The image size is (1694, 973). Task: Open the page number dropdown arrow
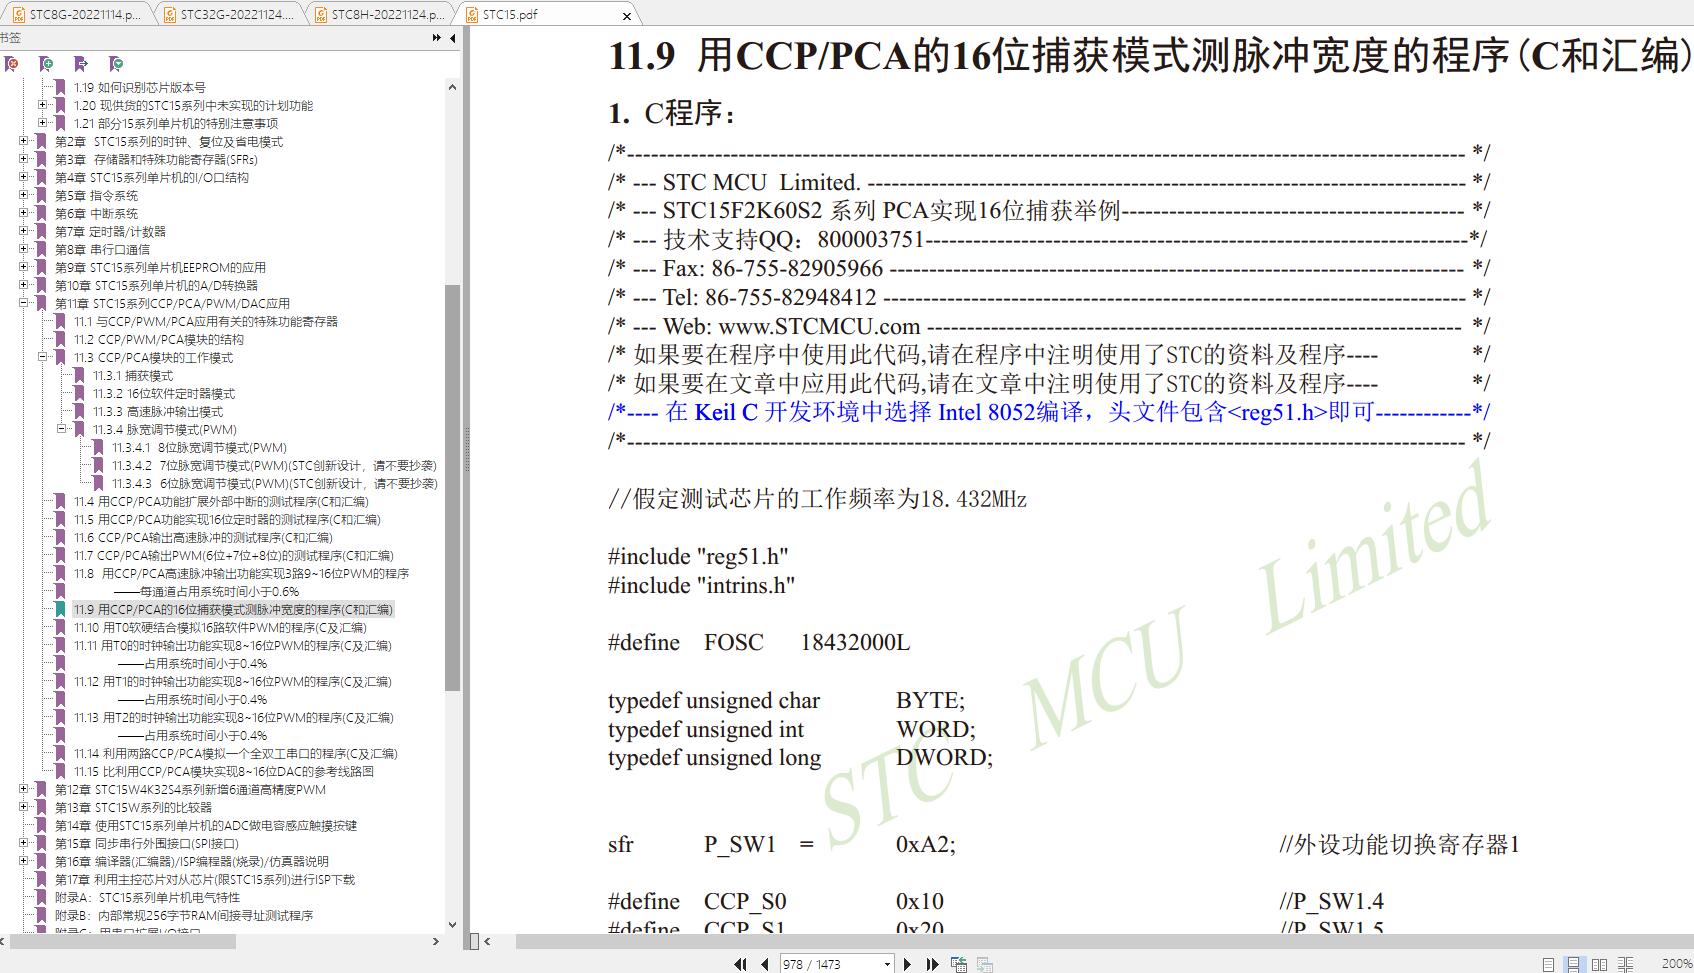pos(887,965)
